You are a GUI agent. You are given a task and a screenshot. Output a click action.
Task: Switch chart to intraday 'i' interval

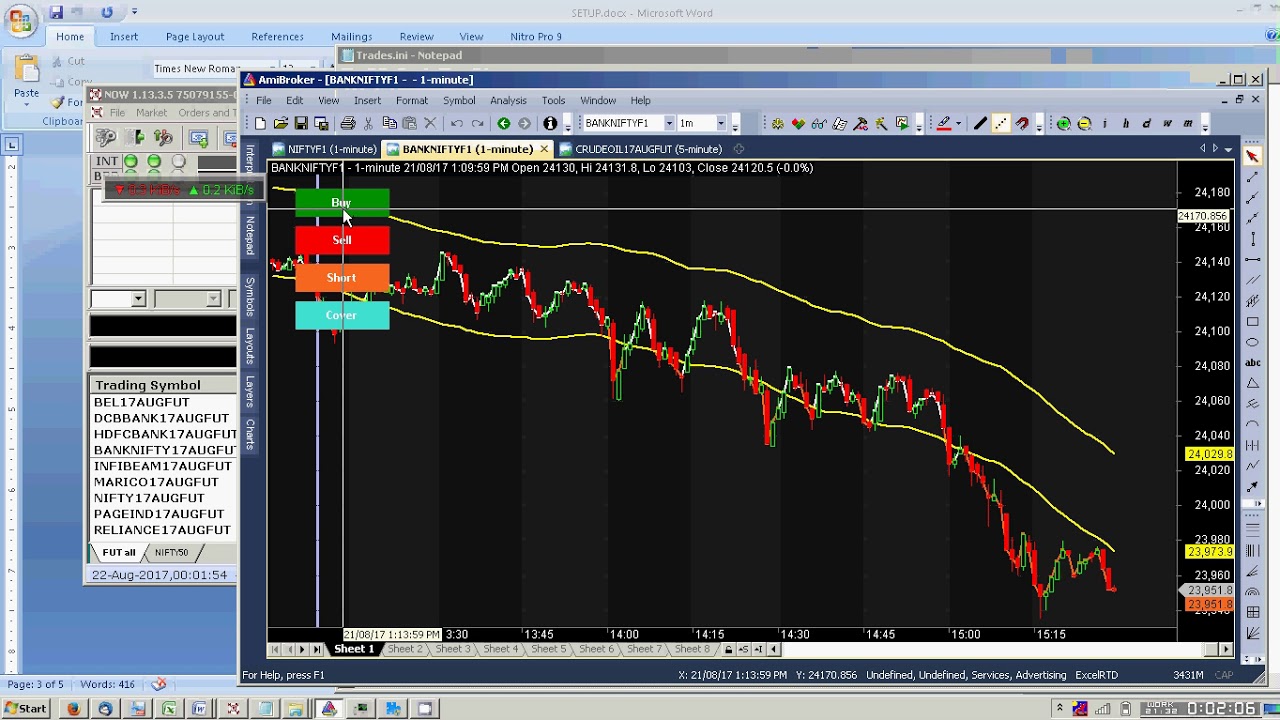1105,123
